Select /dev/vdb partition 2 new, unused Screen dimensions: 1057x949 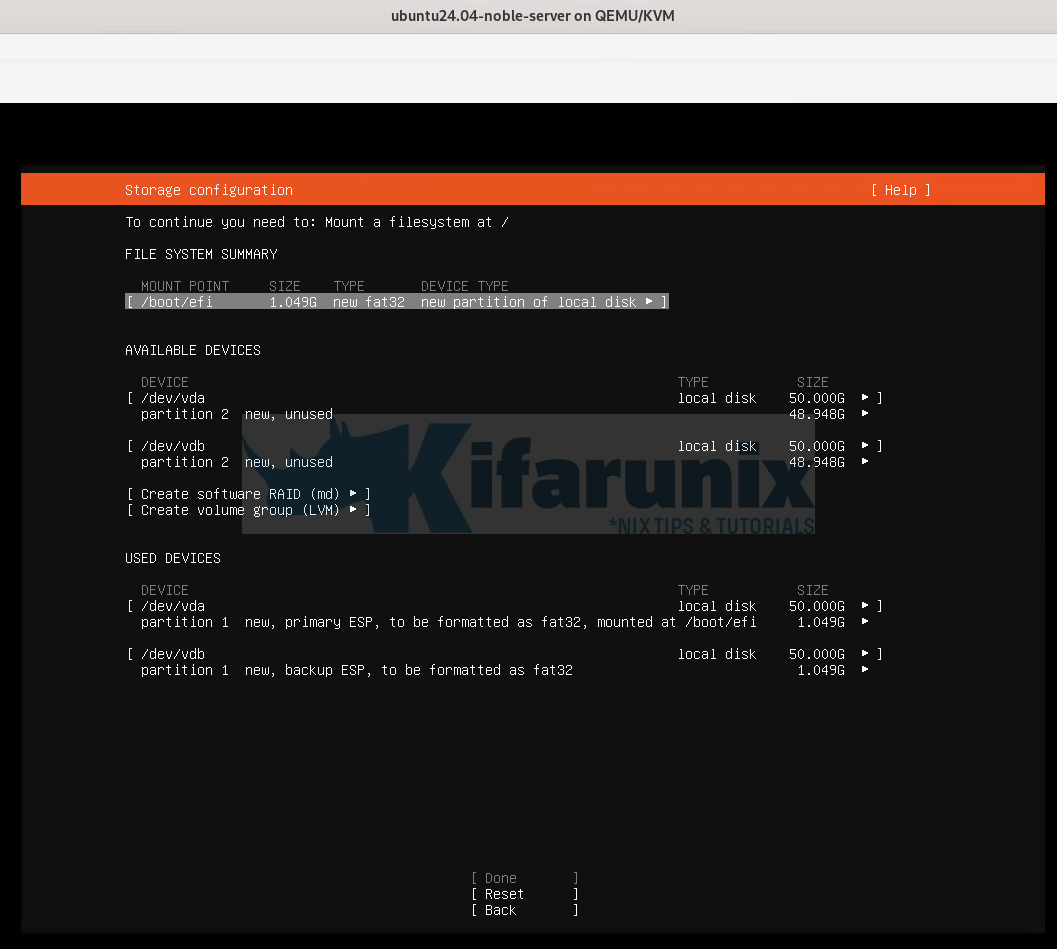(x=505, y=462)
